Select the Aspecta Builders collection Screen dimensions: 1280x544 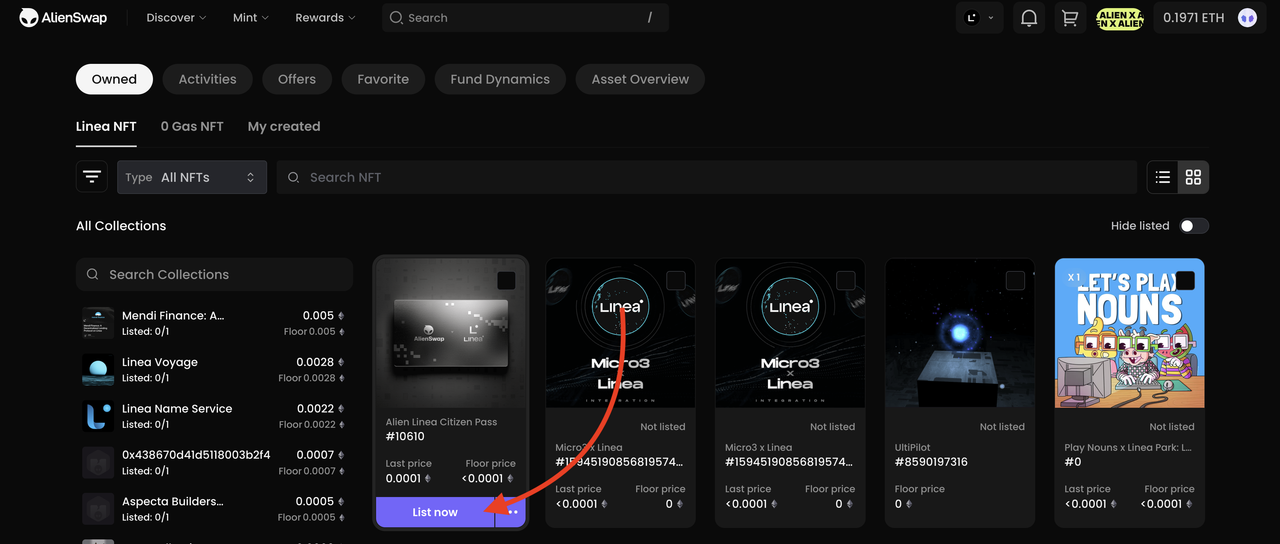(x=214, y=509)
